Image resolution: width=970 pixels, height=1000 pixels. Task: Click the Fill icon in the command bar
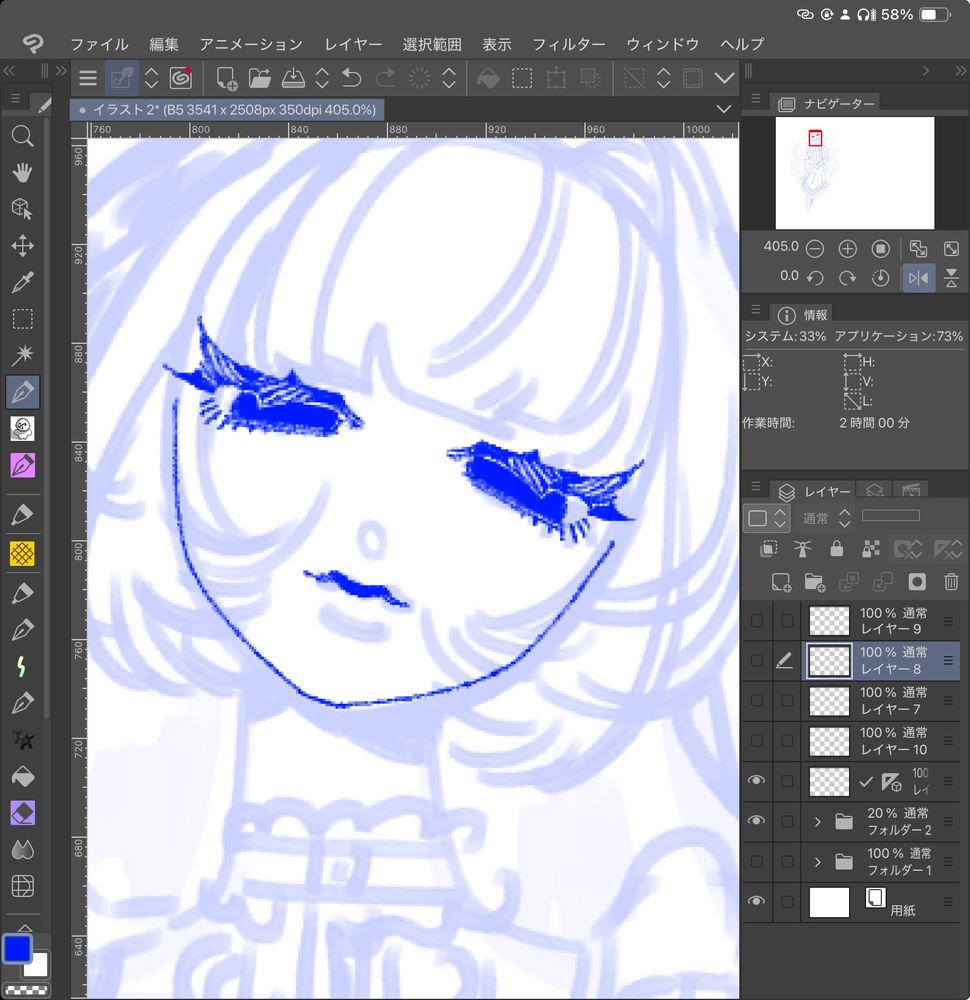pos(489,78)
